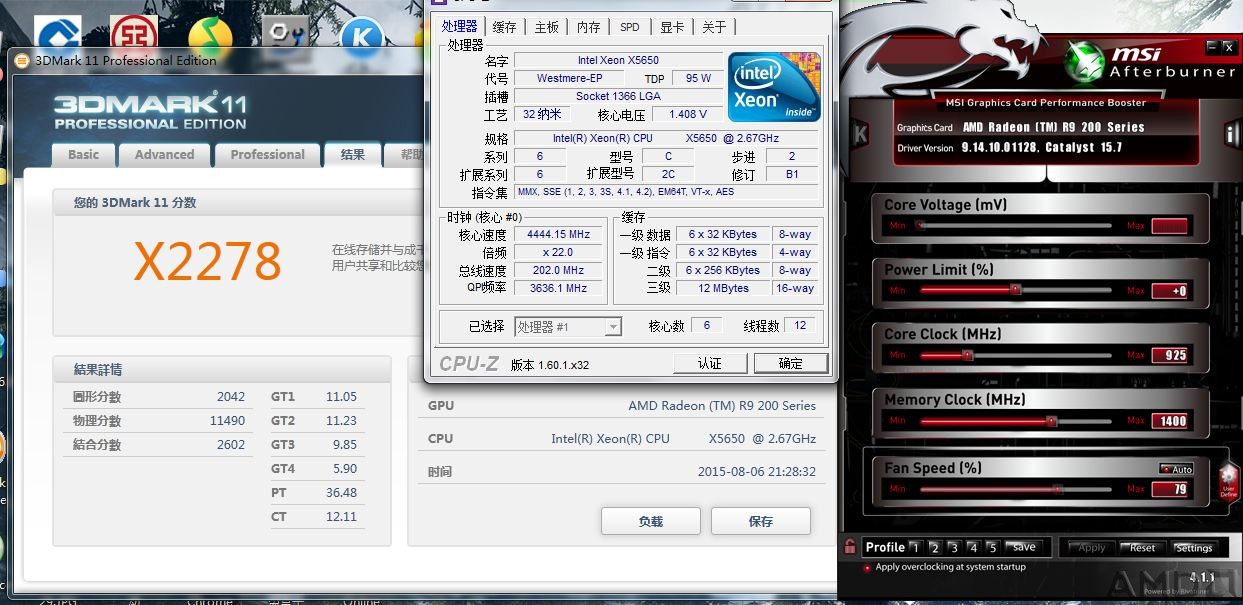
Task: Click the 名字 field Intel Xeon X5650
Action: [618, 61]
